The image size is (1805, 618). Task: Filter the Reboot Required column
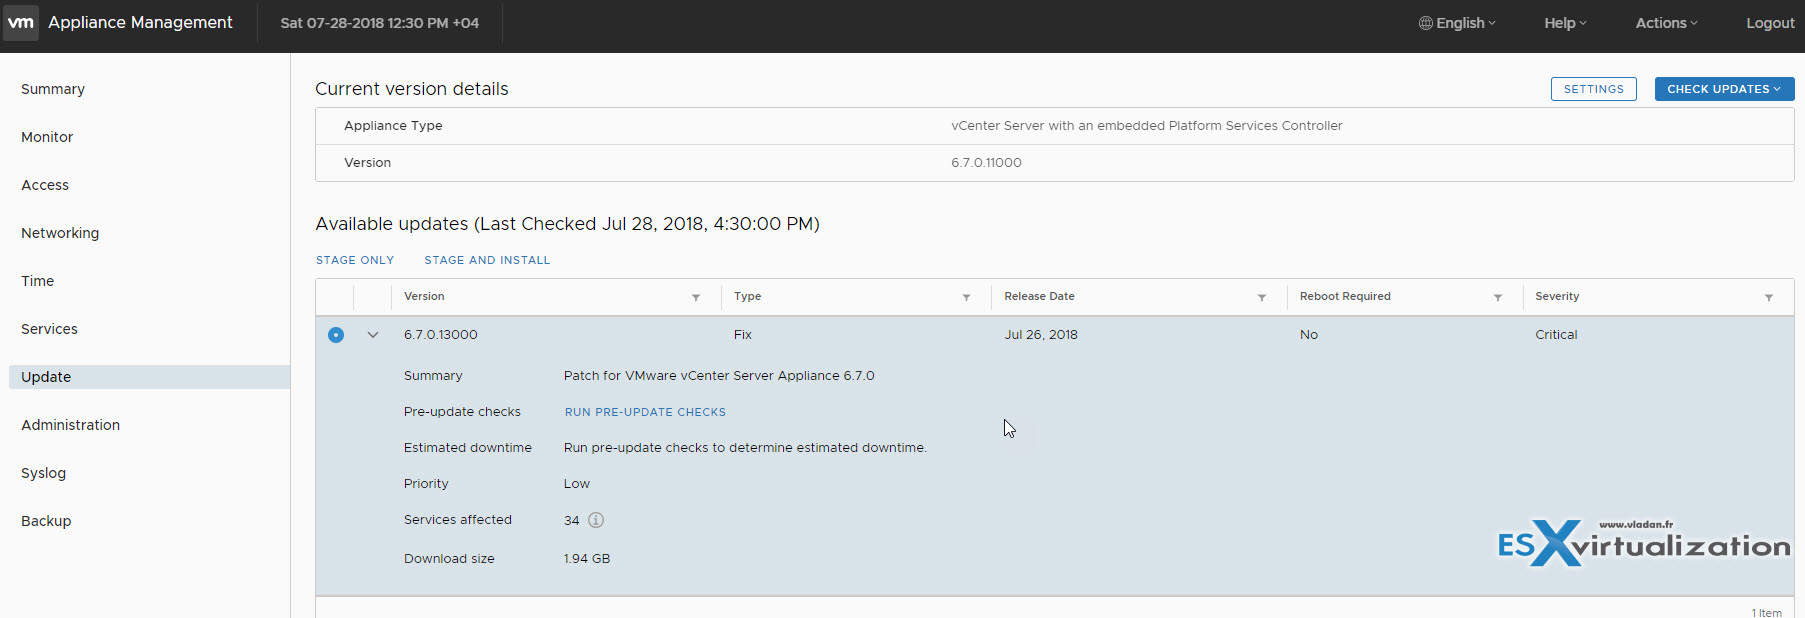[x=1498, y=298]
